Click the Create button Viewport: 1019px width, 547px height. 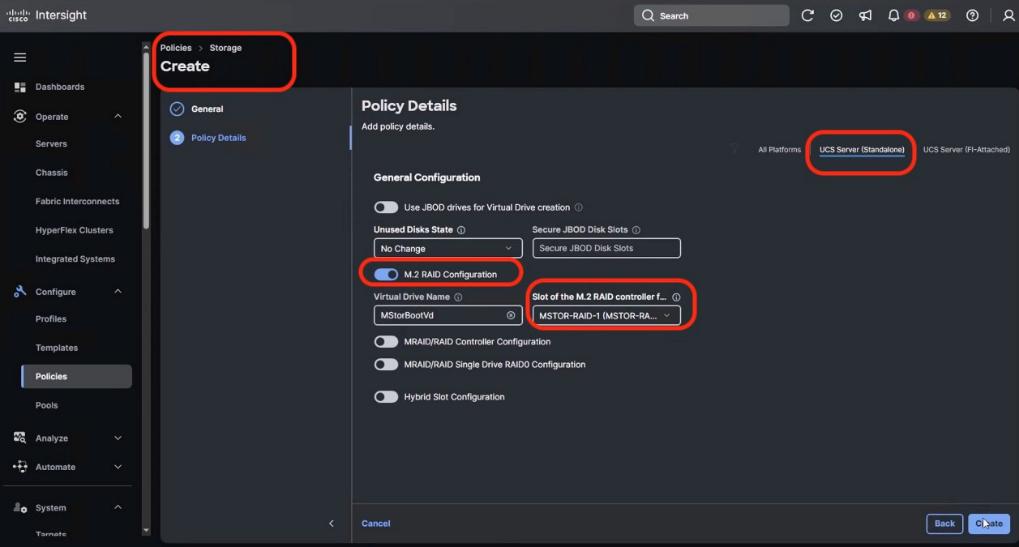989,524
